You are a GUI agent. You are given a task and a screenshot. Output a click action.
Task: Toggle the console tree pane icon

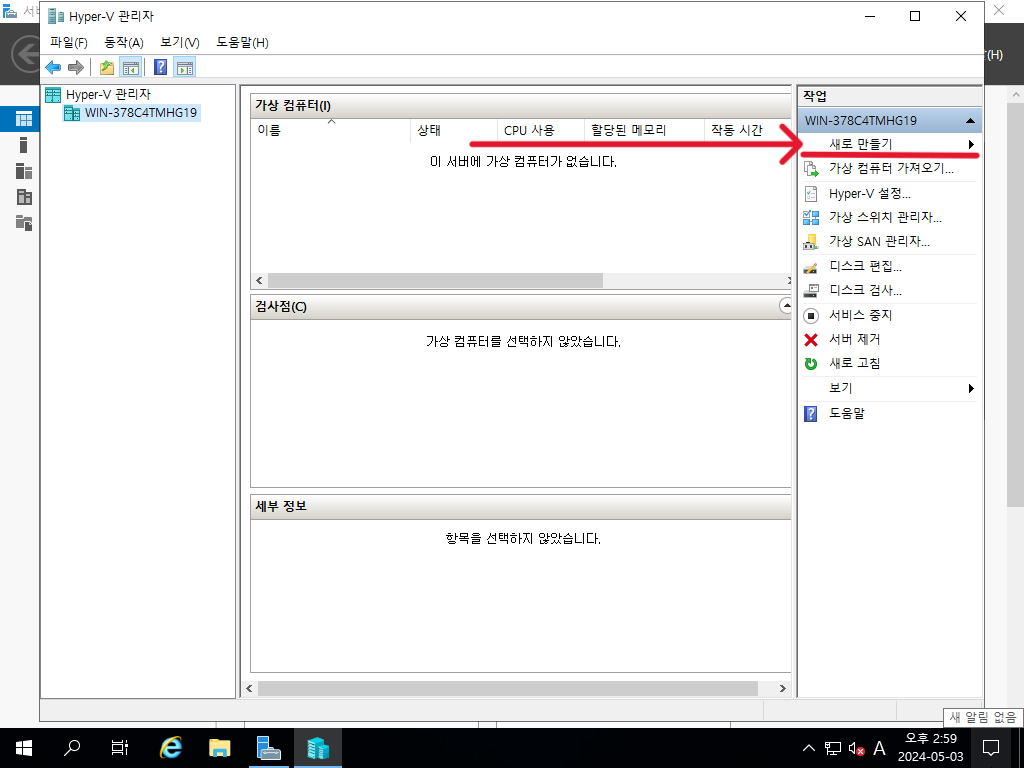pyautogui.click(x=131, y=67)
